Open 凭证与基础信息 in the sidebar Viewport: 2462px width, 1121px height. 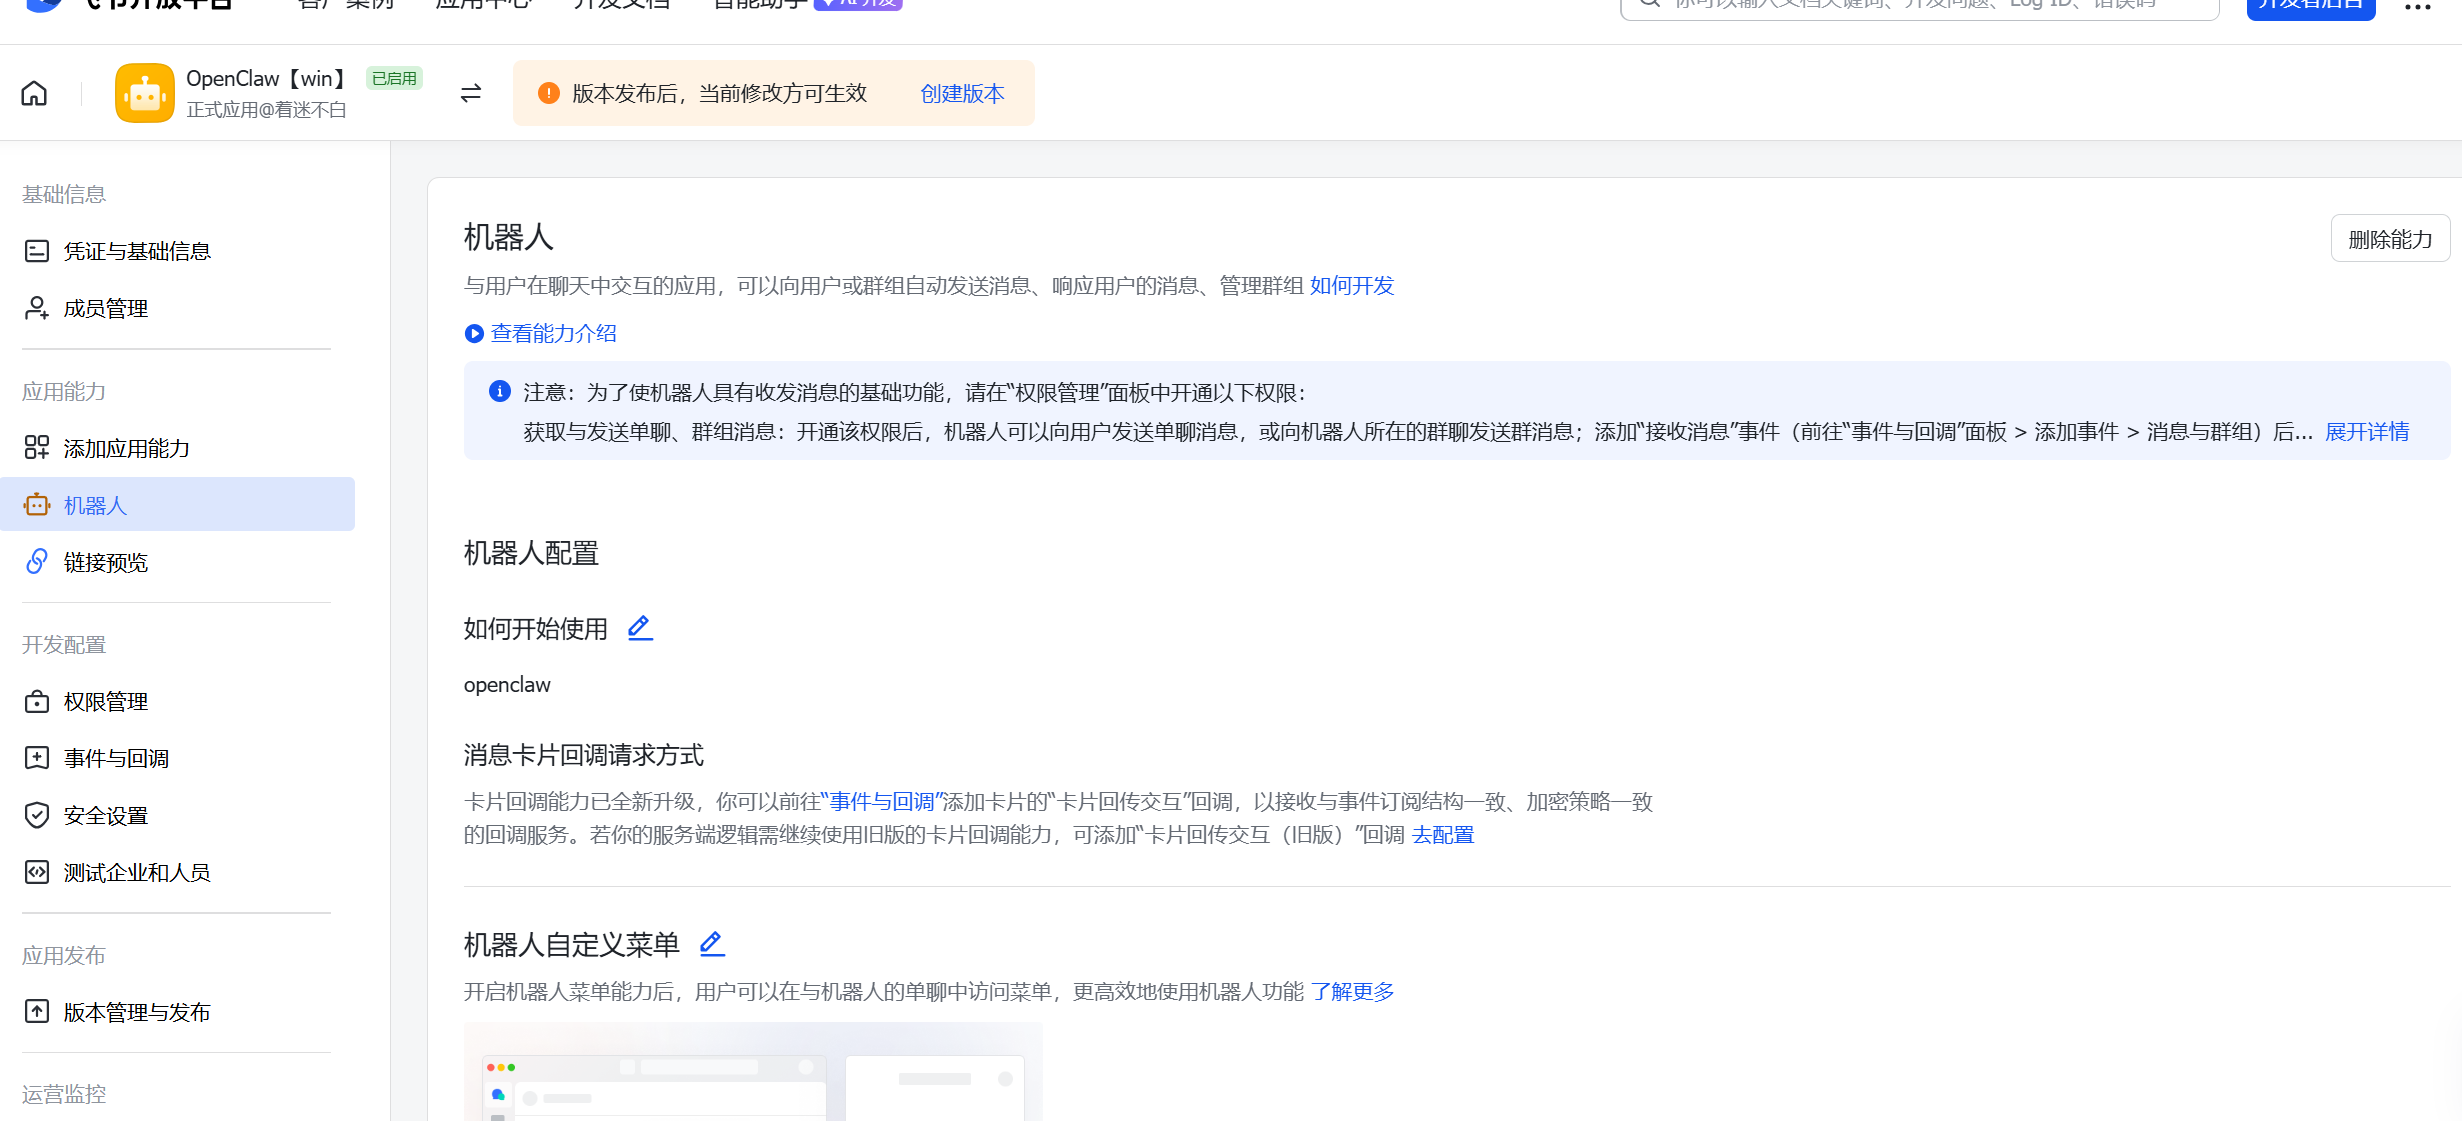click(137, 251)
